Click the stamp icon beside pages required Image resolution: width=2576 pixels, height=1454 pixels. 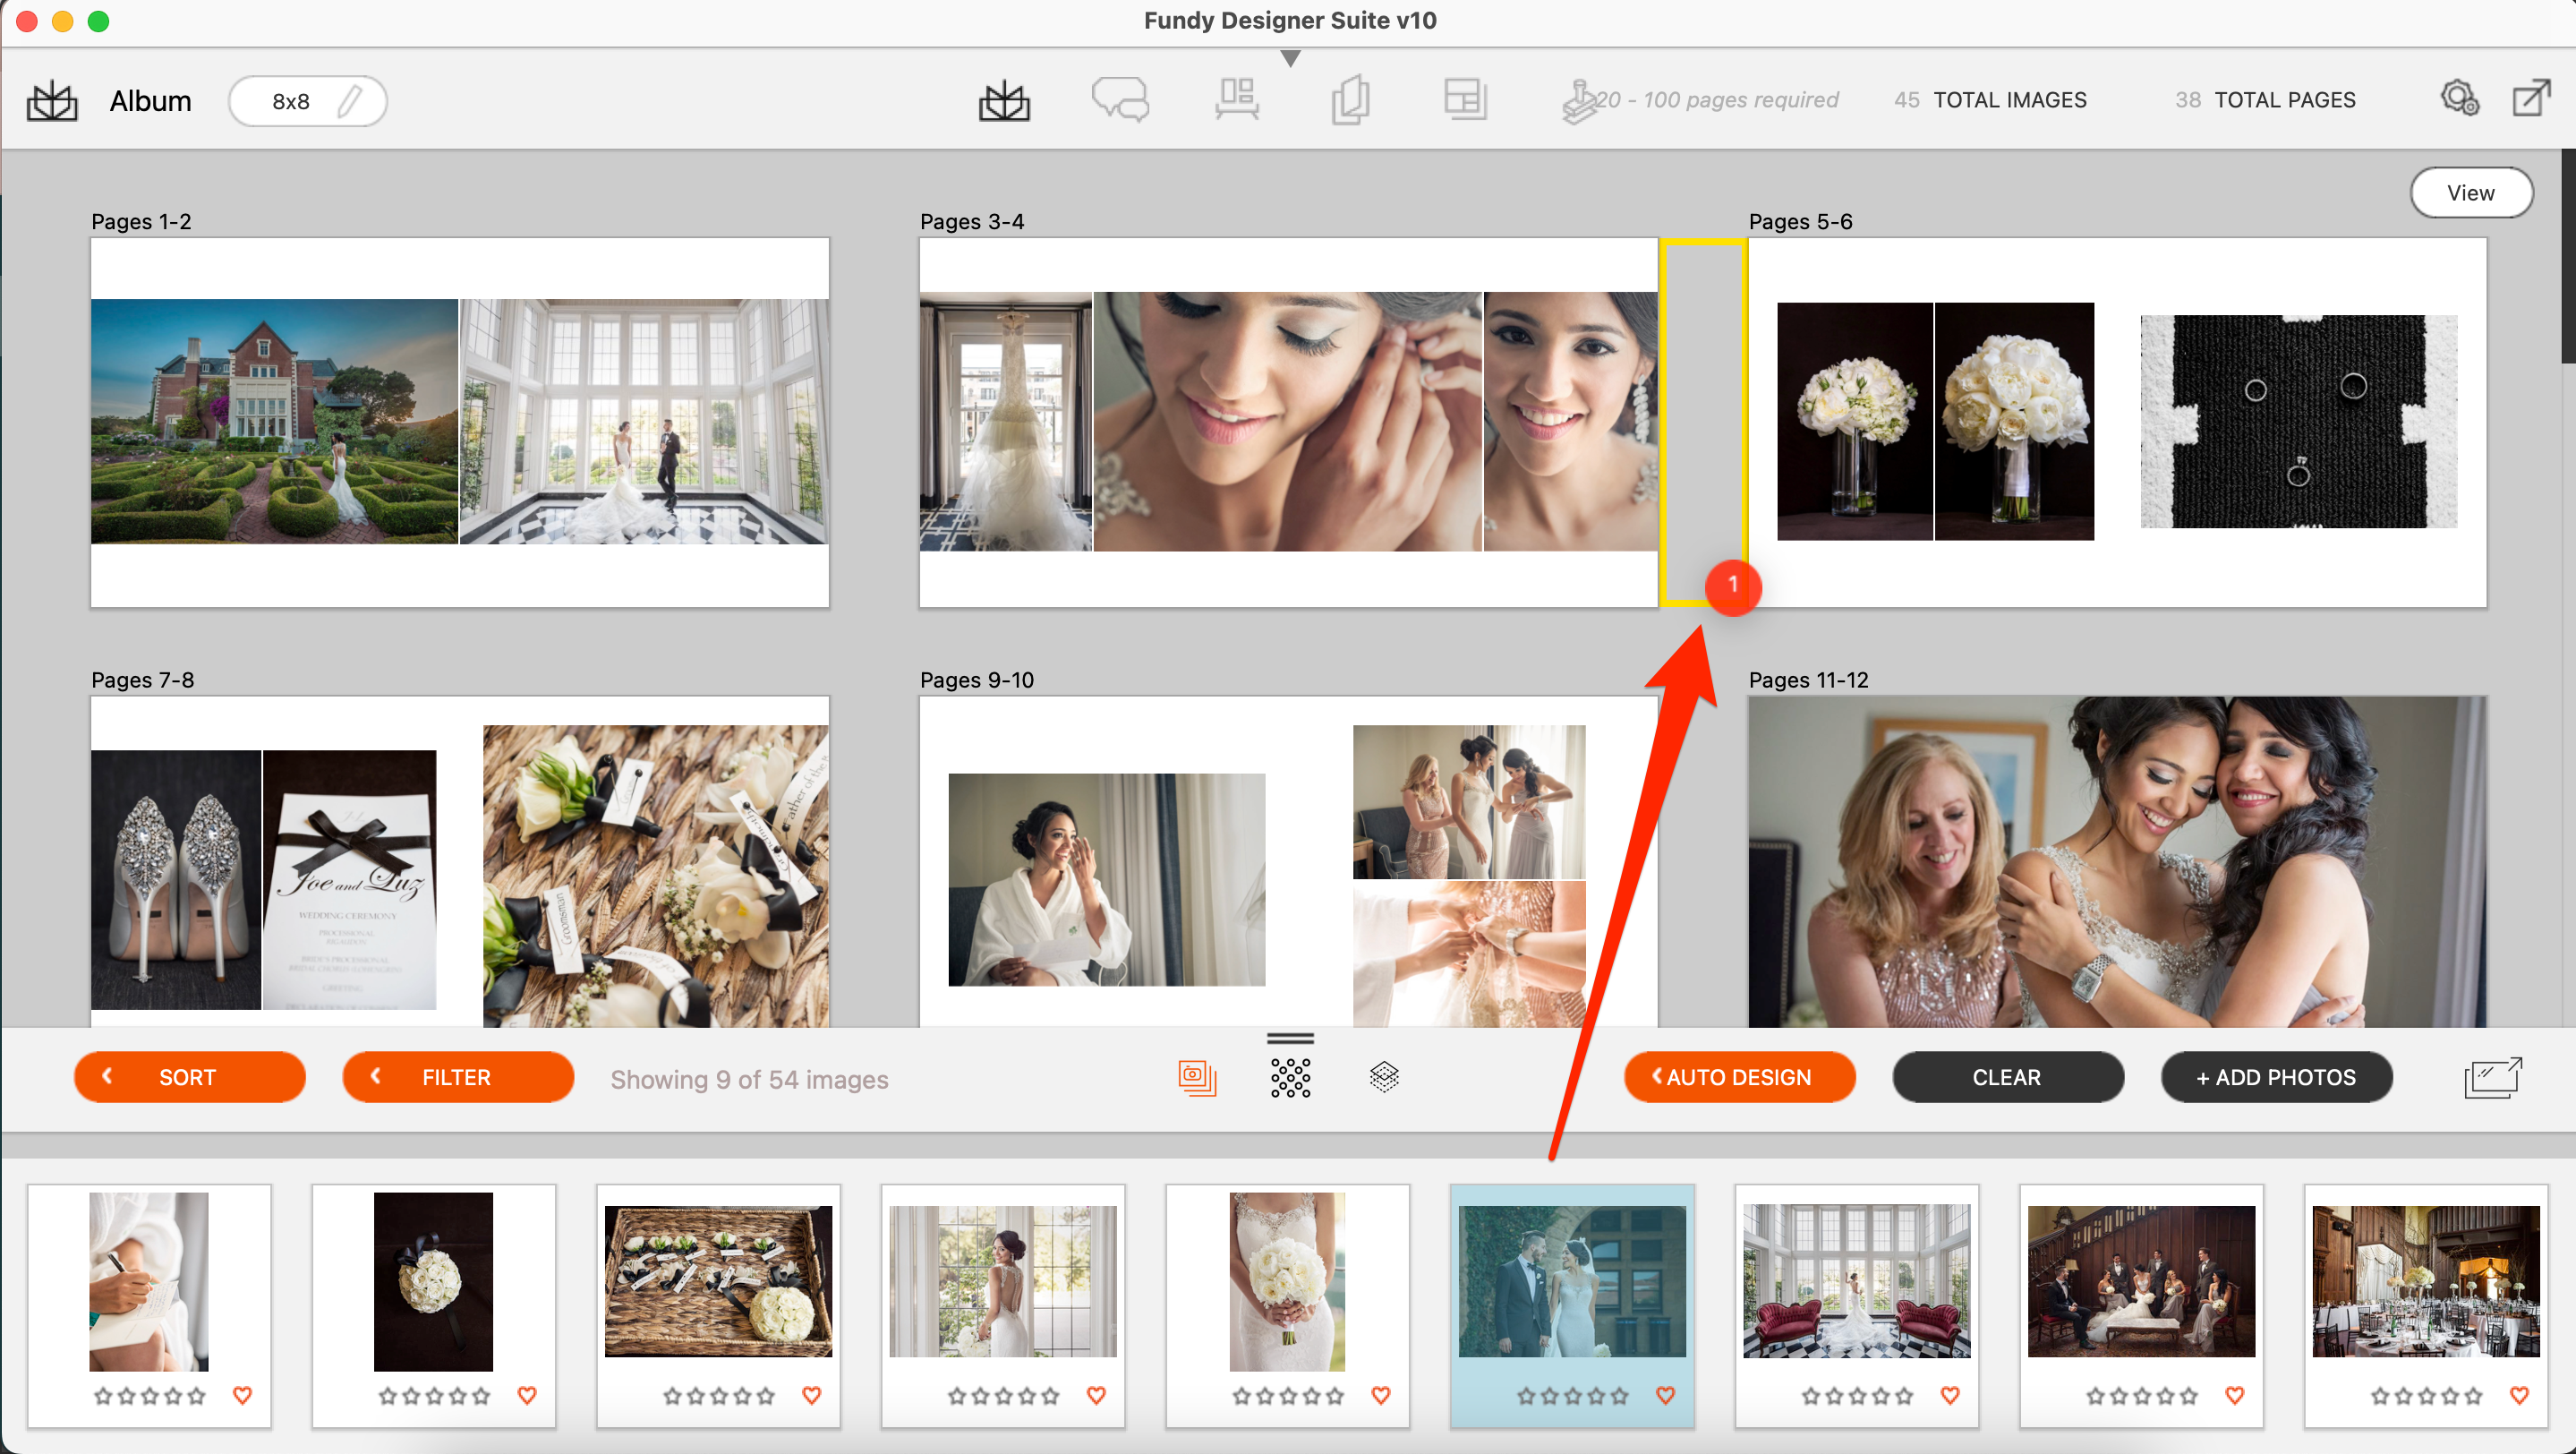1578,101
